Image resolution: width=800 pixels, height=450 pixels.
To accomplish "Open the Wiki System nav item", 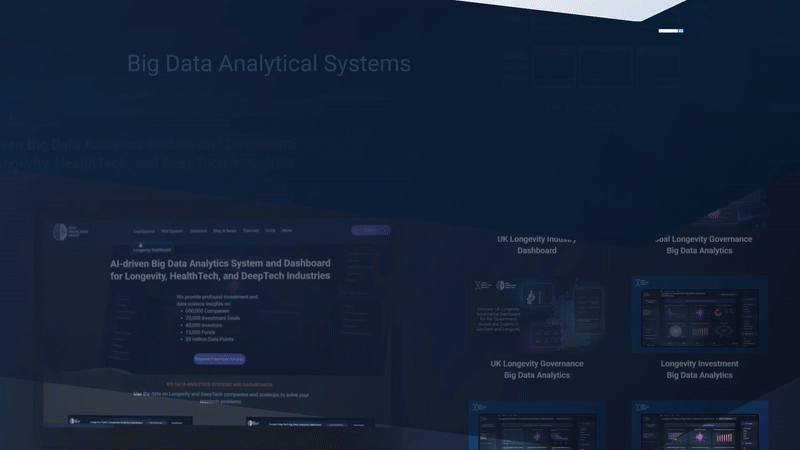I will [172, 231].
